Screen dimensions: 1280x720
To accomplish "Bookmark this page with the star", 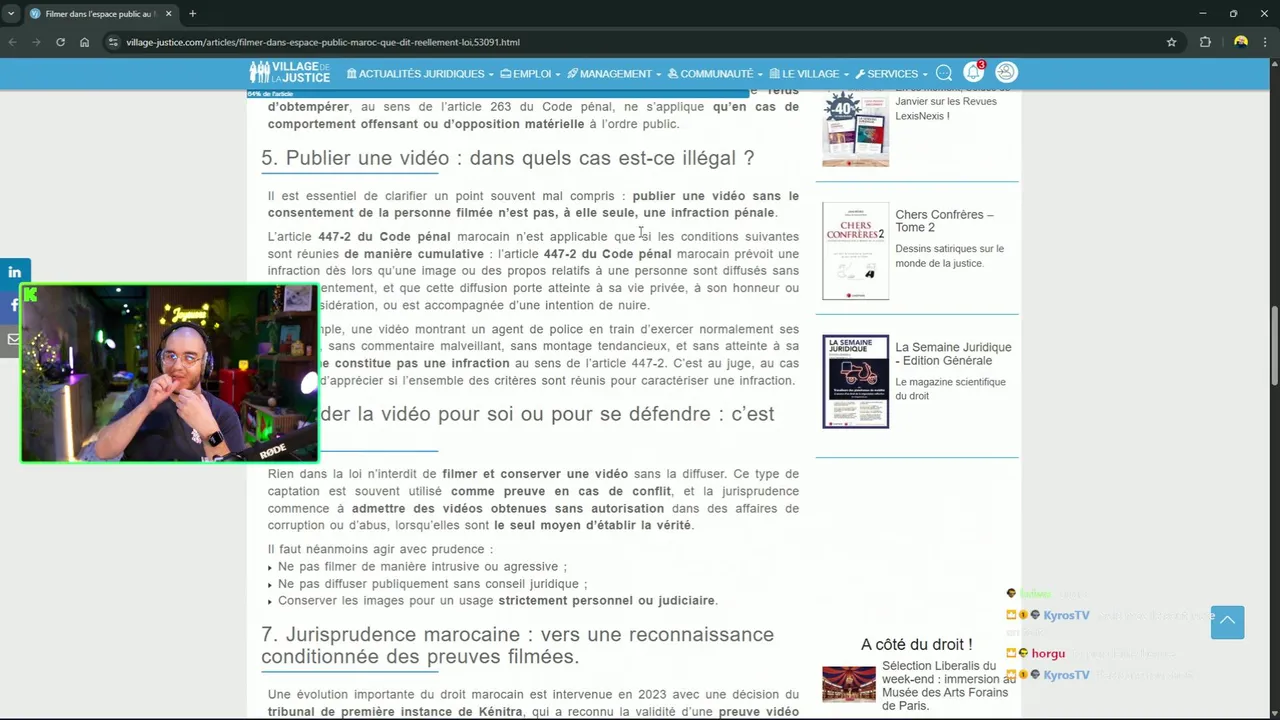I will [1171, 42].
